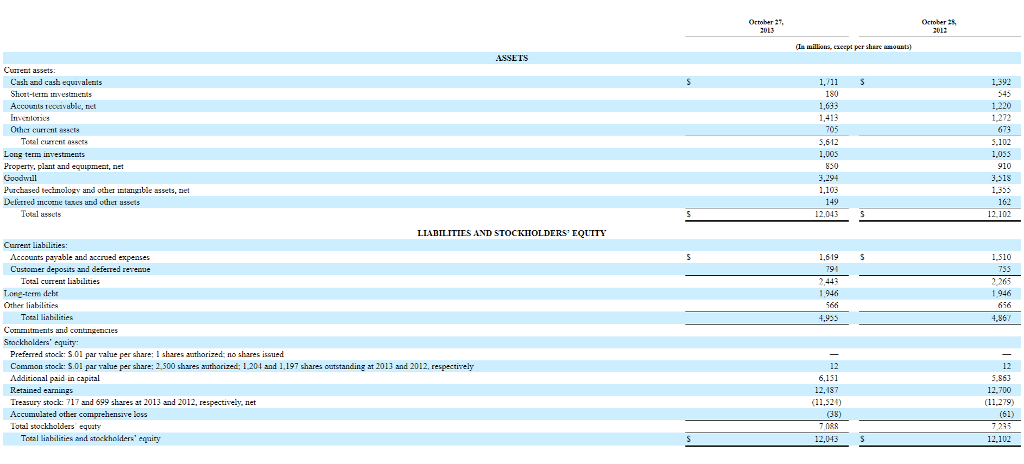This screenshot has width=1024, height=464.
Task: Select the Preferred stock description line
Action: (x=147, y=354)
